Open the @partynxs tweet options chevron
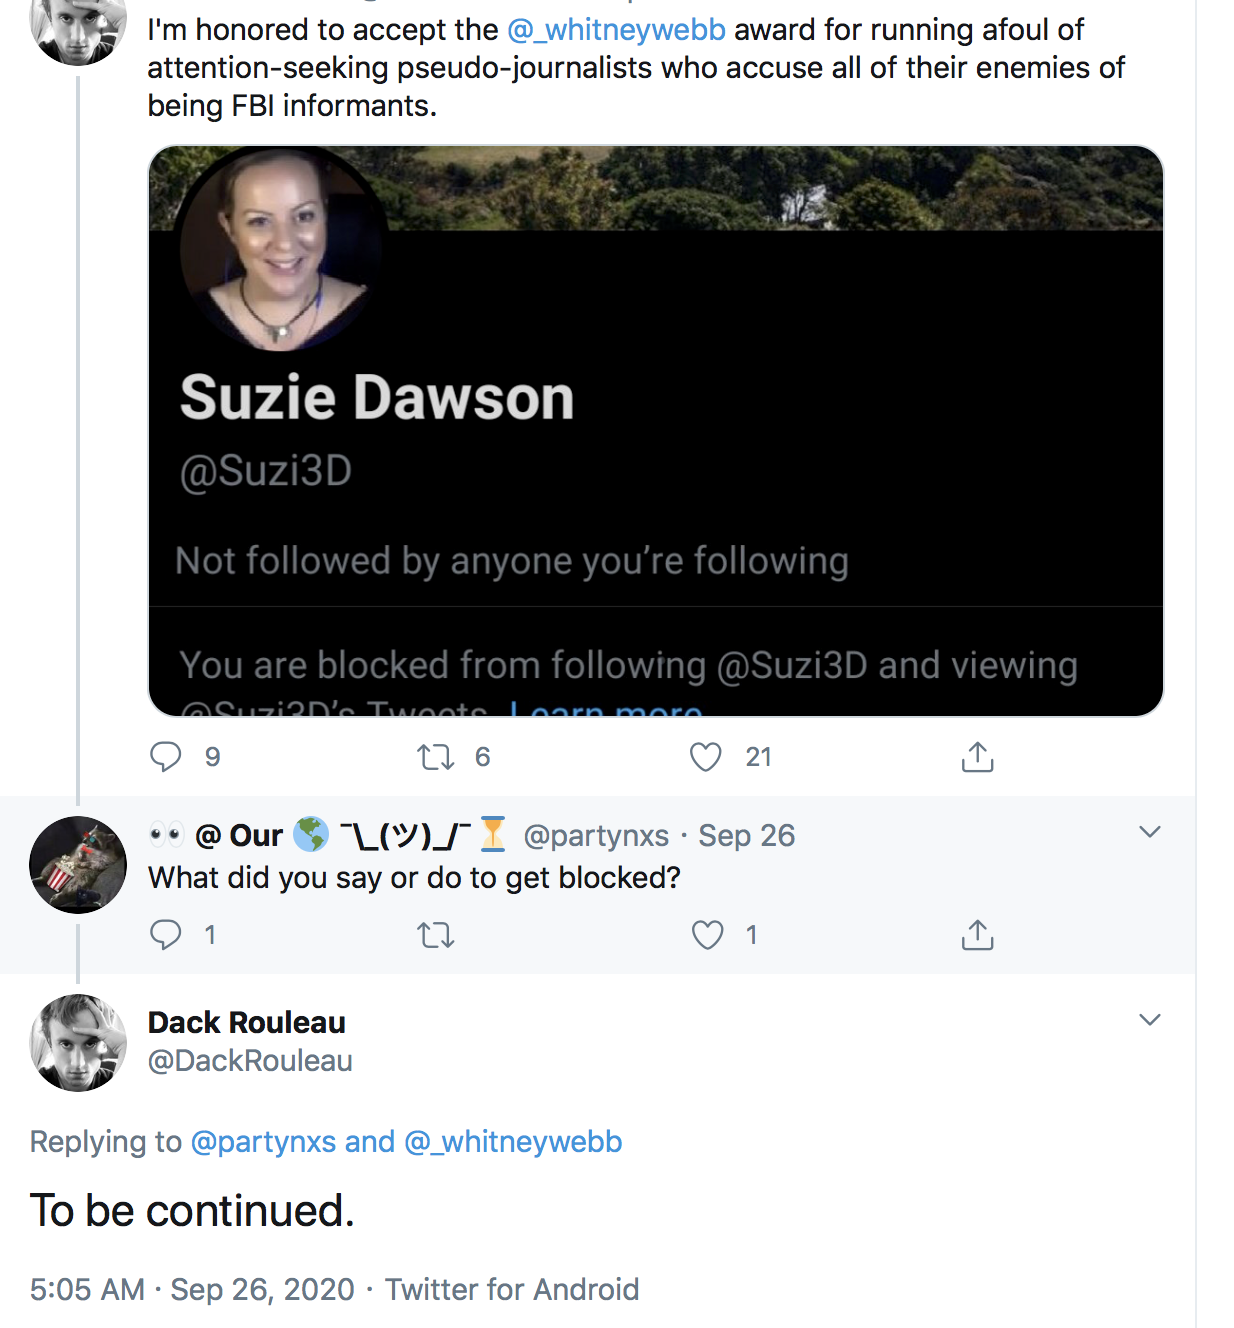 point(1150,832)
